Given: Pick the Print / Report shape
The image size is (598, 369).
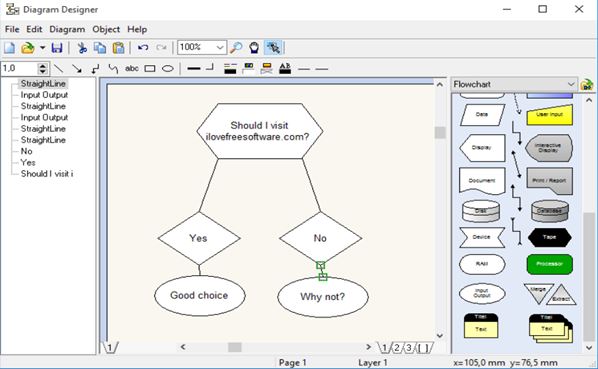Looking at the screenshot, I should [x=549, y=181].
